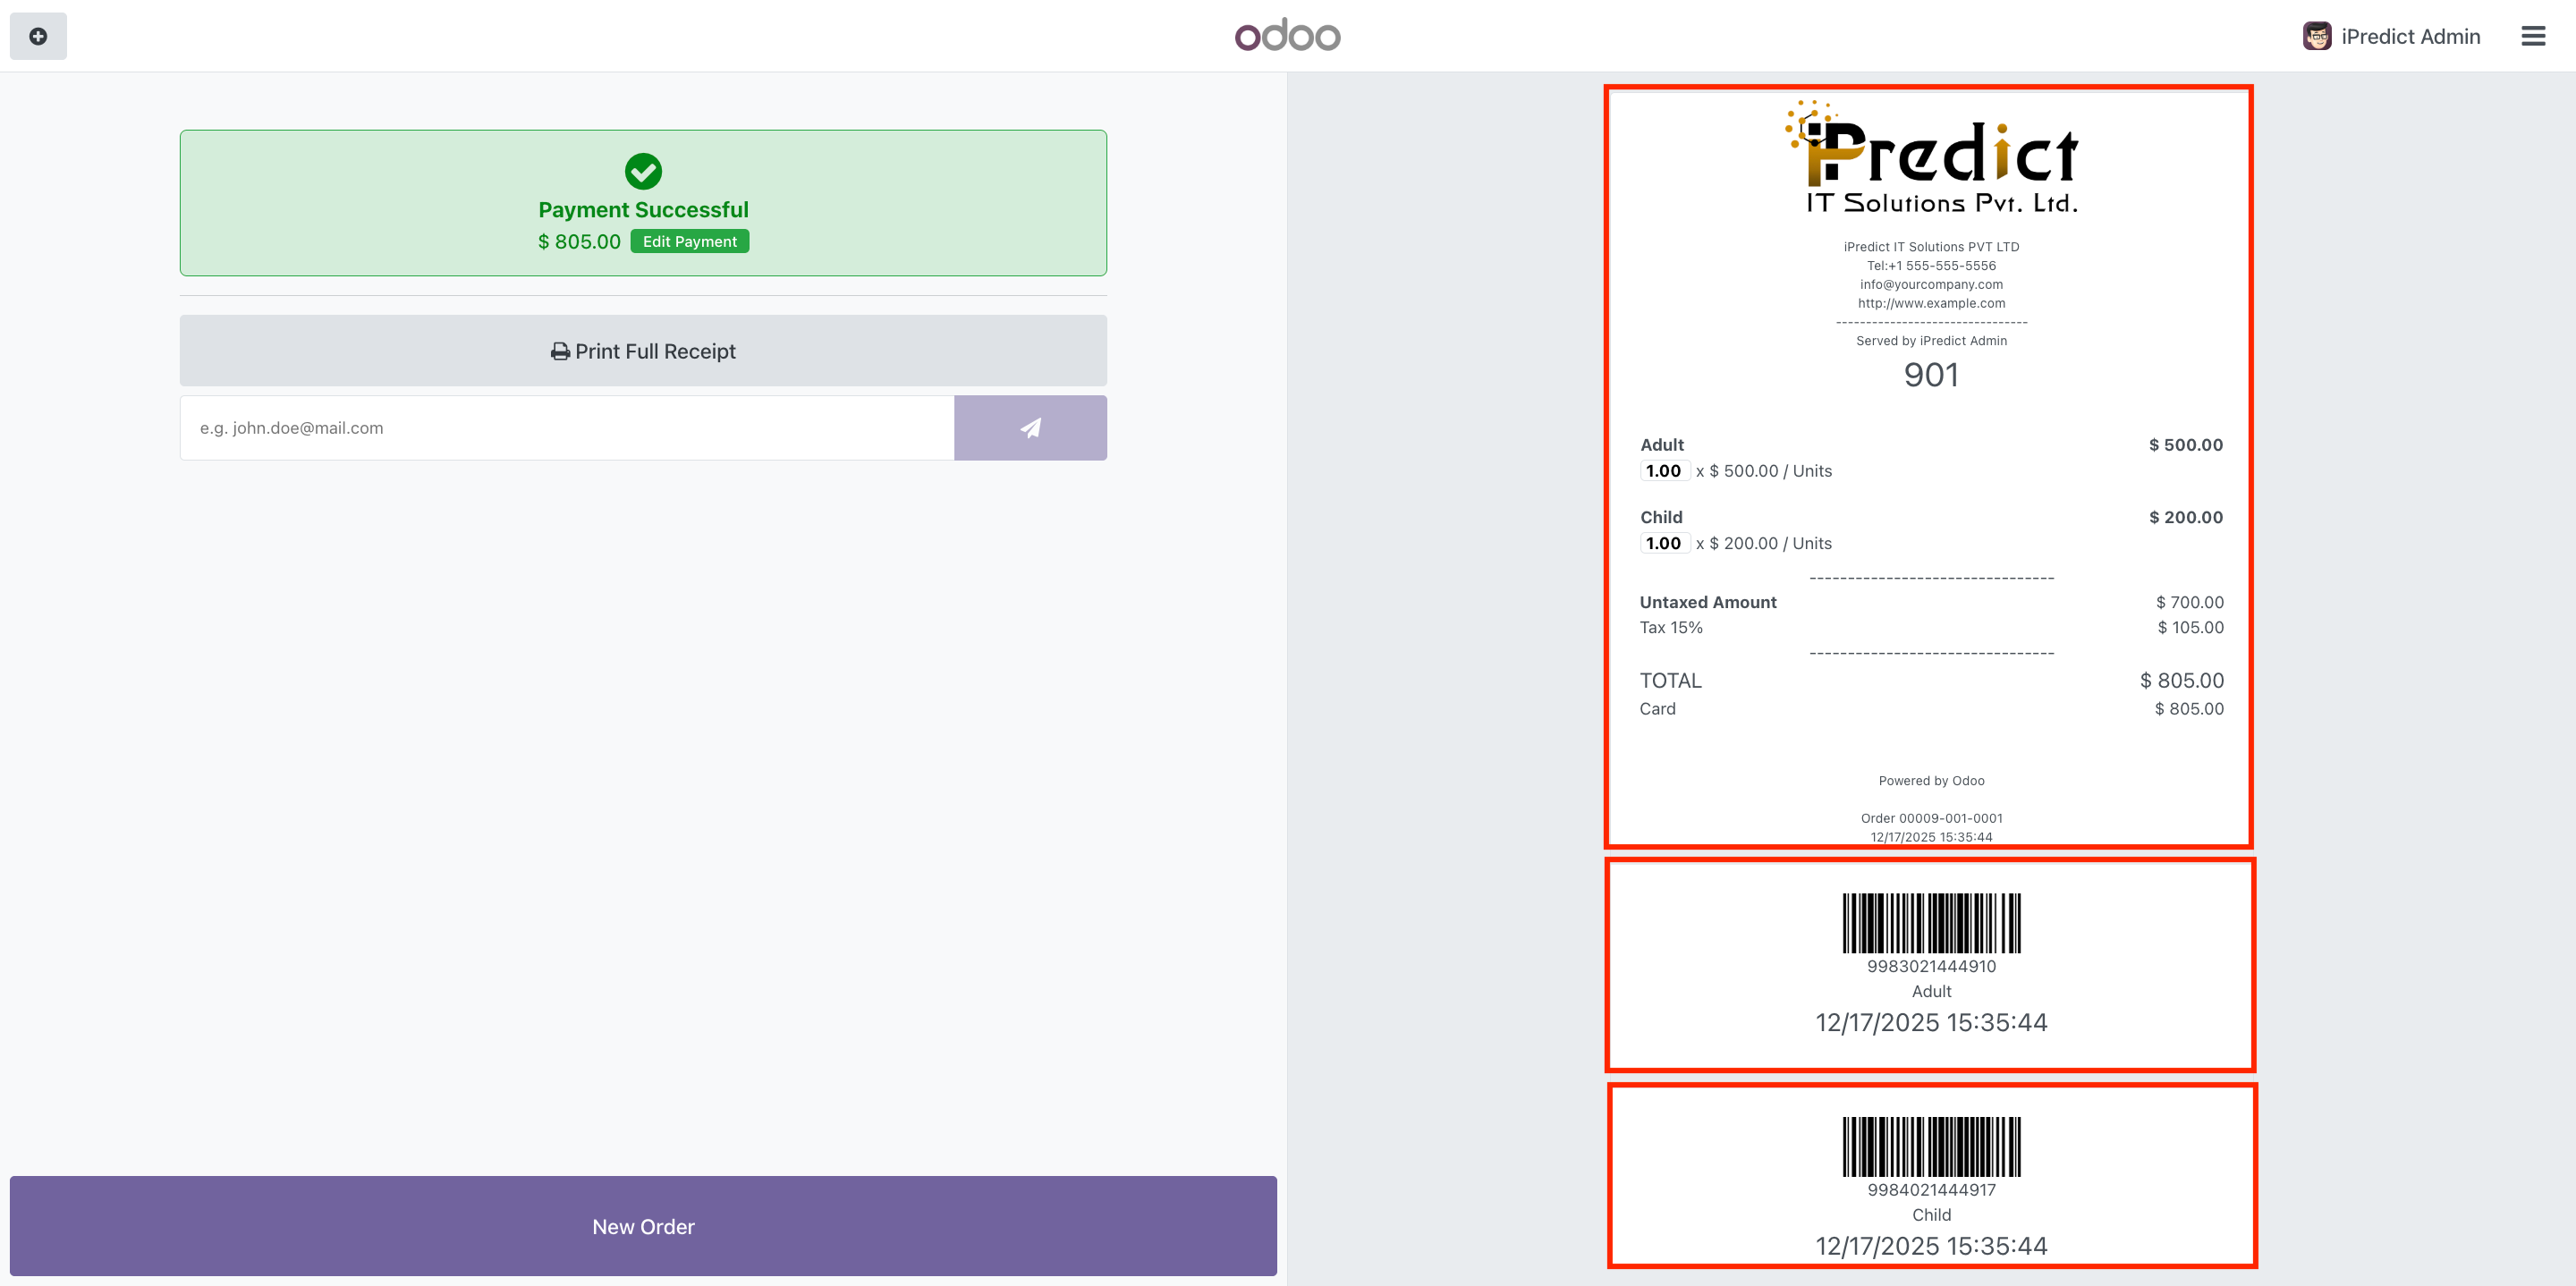Click the Child ticket barcode

coord(1931,1146)
